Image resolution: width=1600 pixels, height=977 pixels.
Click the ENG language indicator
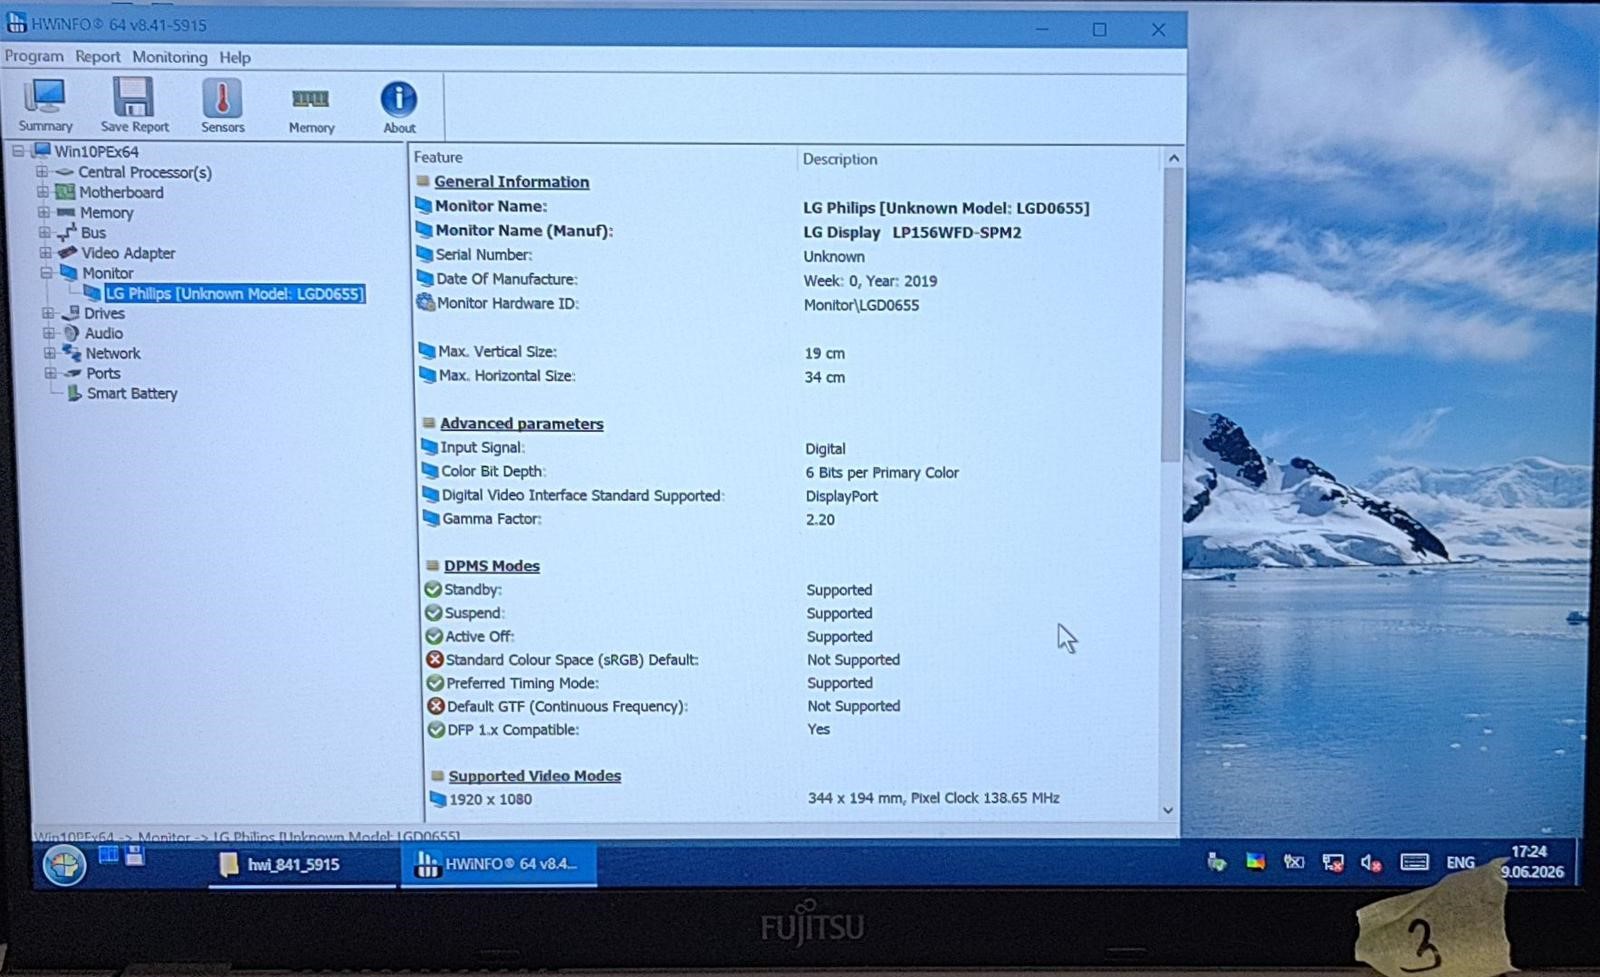click(1460, 862)
